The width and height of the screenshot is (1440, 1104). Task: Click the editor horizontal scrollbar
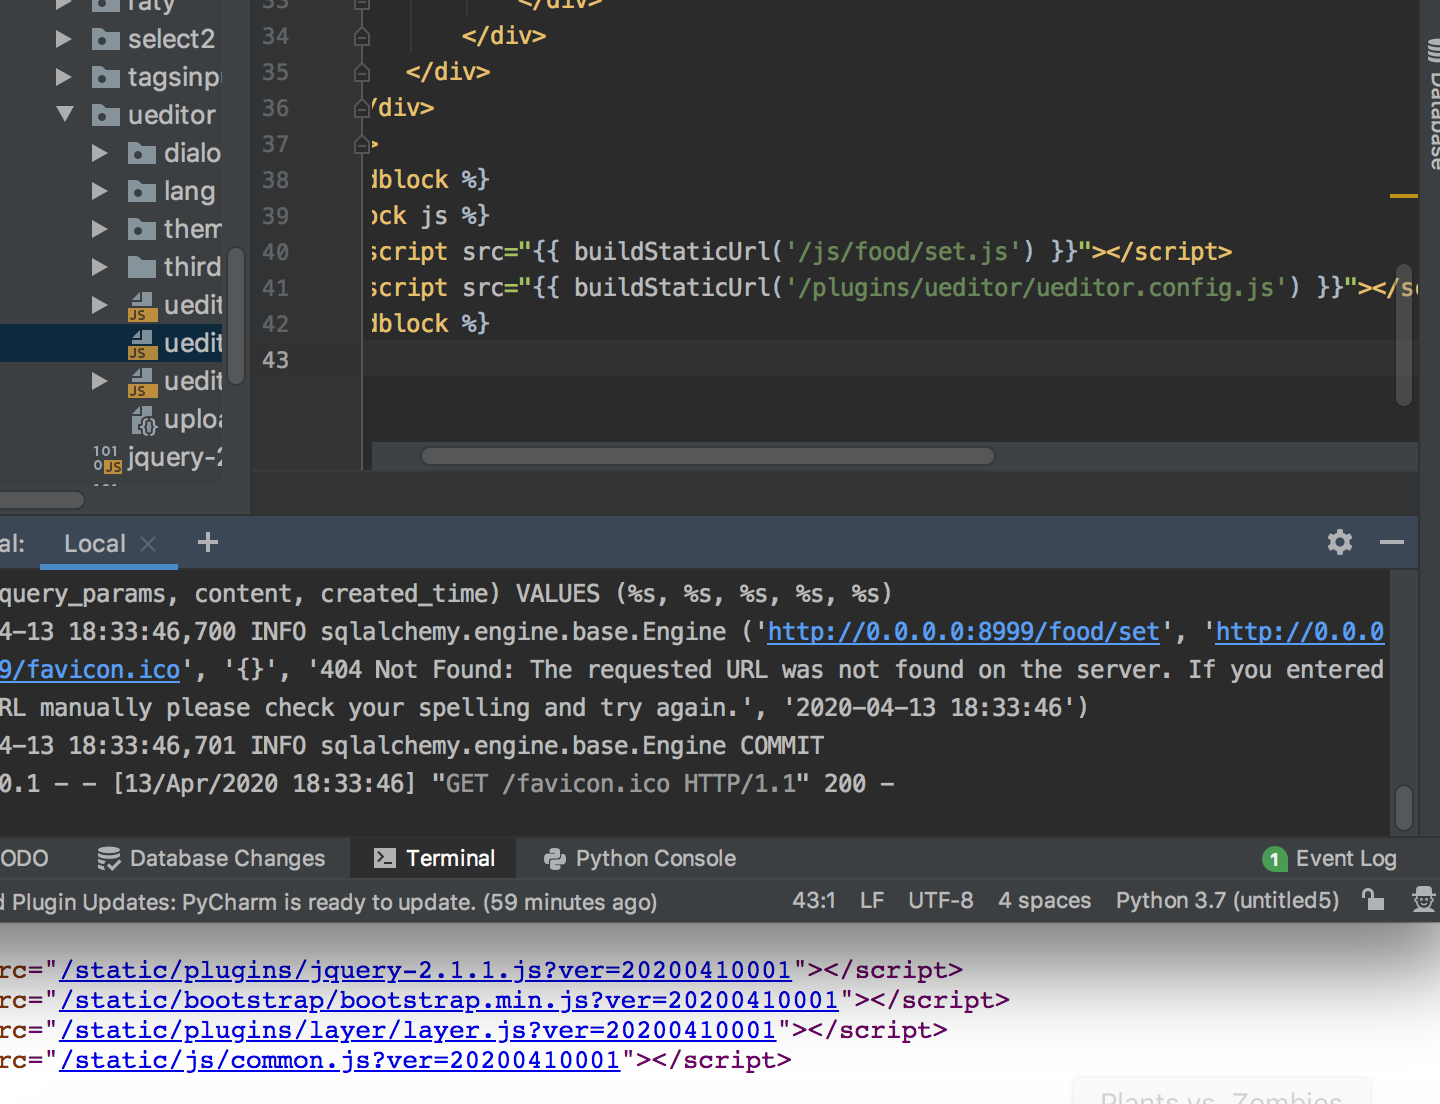click(x=708, y=456)
